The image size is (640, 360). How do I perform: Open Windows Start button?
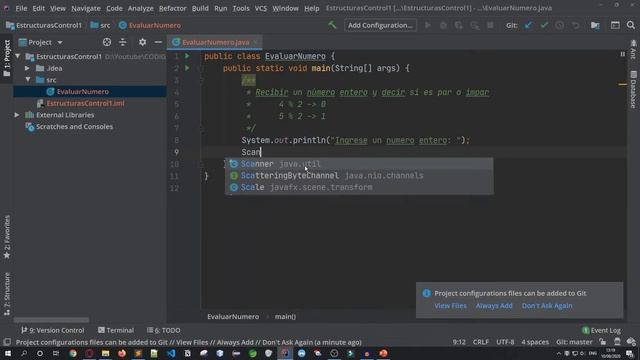click(x=7, y=353)
